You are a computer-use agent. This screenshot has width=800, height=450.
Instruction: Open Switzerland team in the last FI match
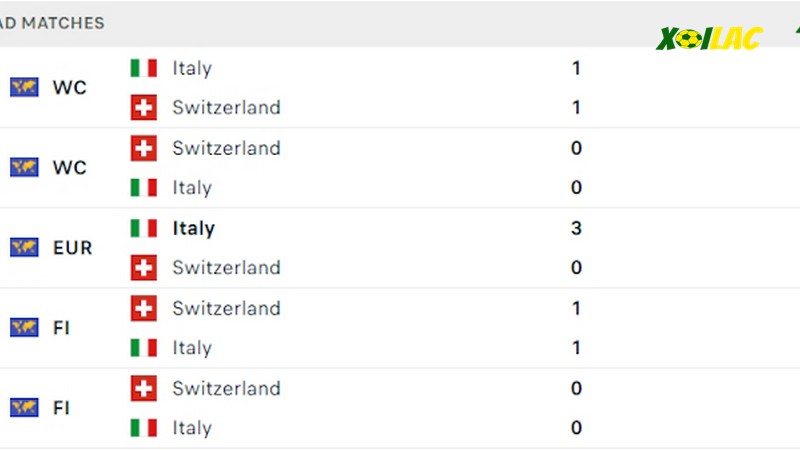pos(227,388)
